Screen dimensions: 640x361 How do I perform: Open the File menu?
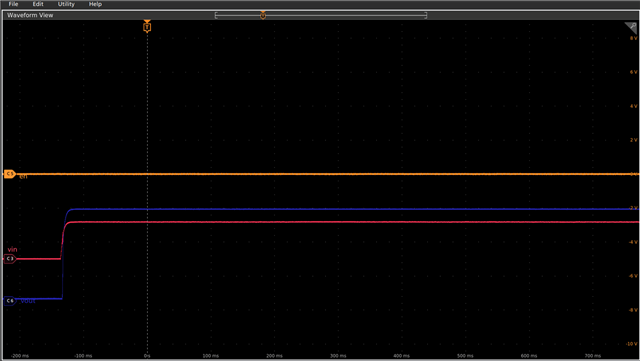tap(13, 4)
